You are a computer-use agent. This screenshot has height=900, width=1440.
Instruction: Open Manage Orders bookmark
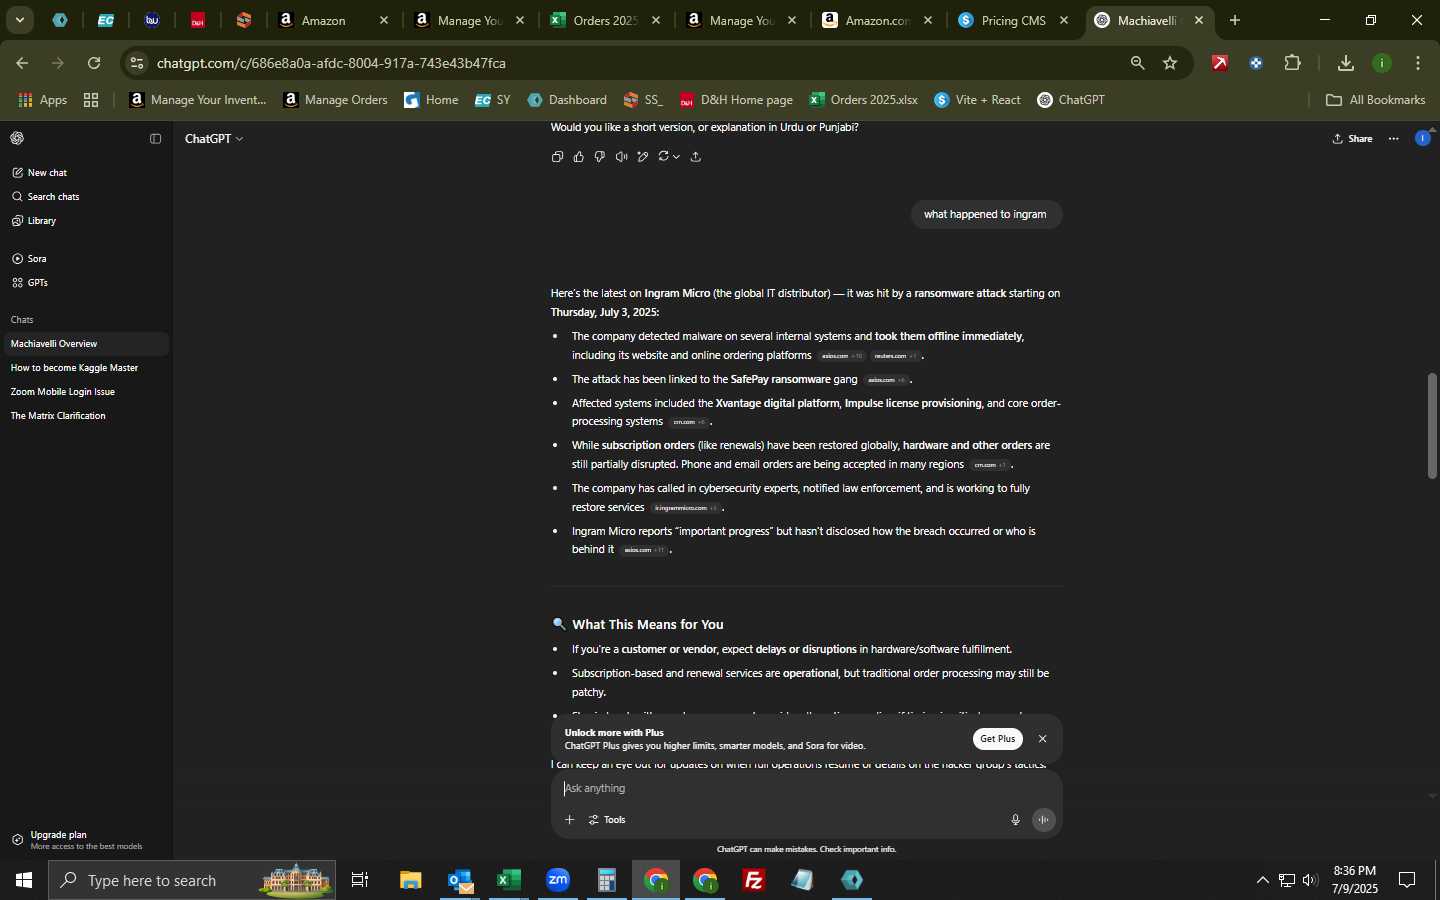point(336,100)
